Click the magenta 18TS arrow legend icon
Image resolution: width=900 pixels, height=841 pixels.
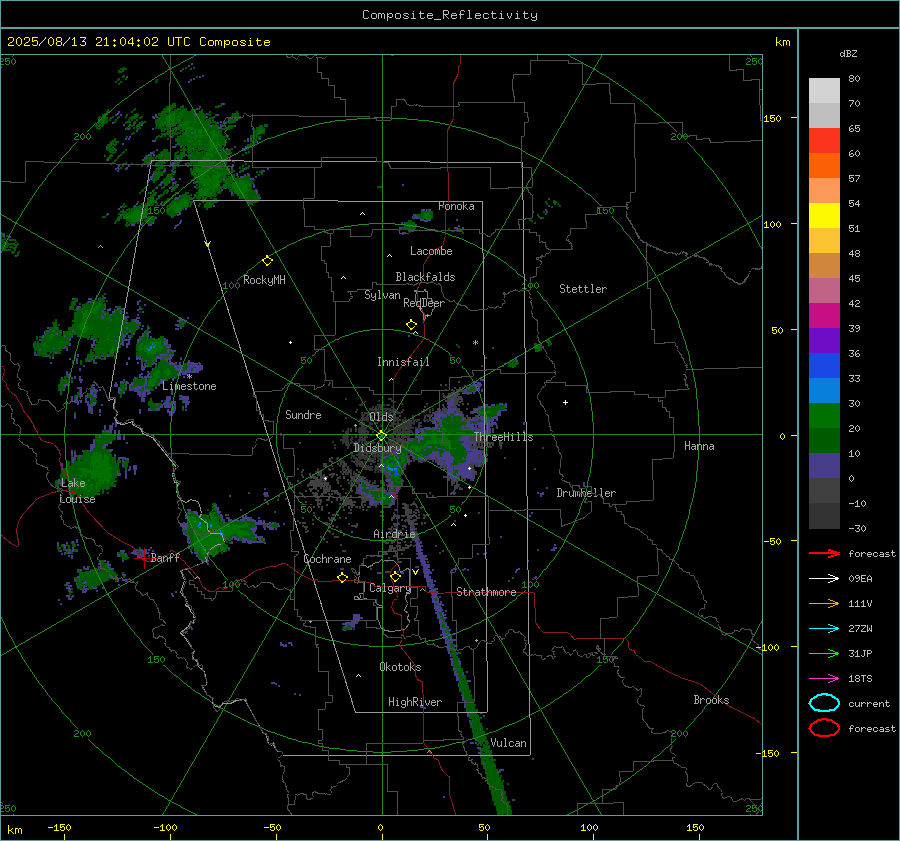[824, 679]
